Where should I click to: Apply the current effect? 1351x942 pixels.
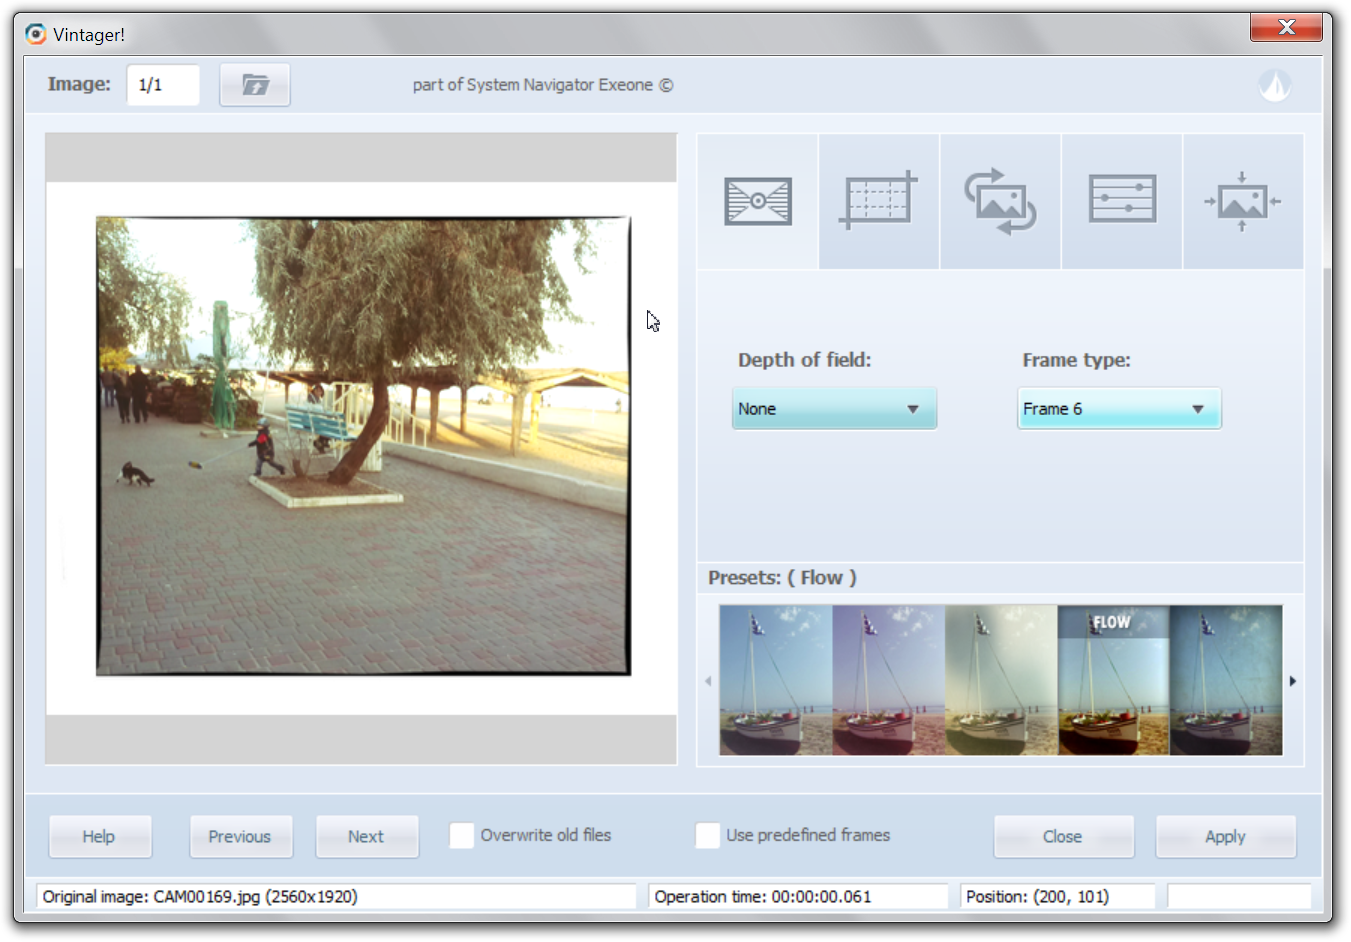coord(1226,836)
